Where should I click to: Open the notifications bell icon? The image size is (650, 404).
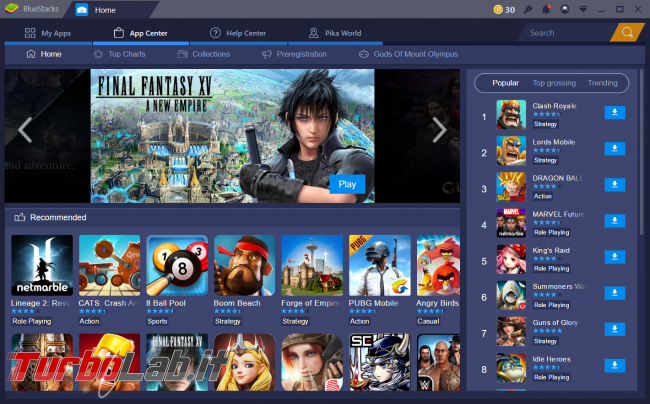click(x=546, y=9)
